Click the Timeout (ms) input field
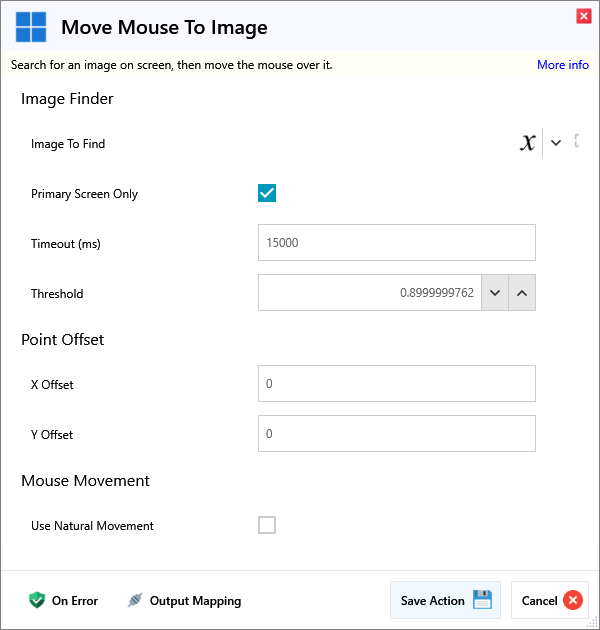The width and height of the screenshot is (600, 630). pos(396,243)
